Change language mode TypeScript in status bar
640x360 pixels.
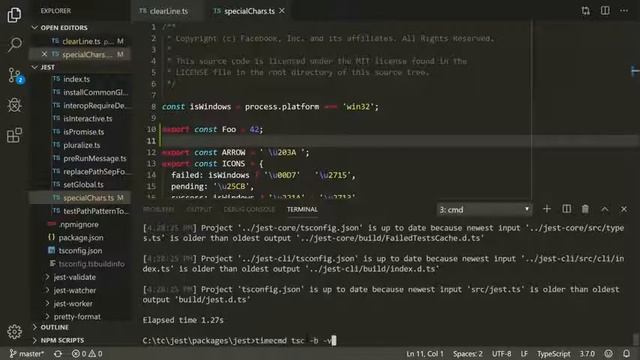tap(553, 353)
